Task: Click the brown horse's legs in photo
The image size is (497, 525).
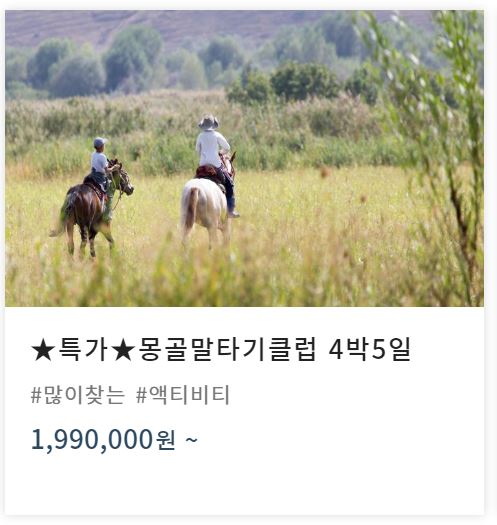Action: click(x=89, y=239)
